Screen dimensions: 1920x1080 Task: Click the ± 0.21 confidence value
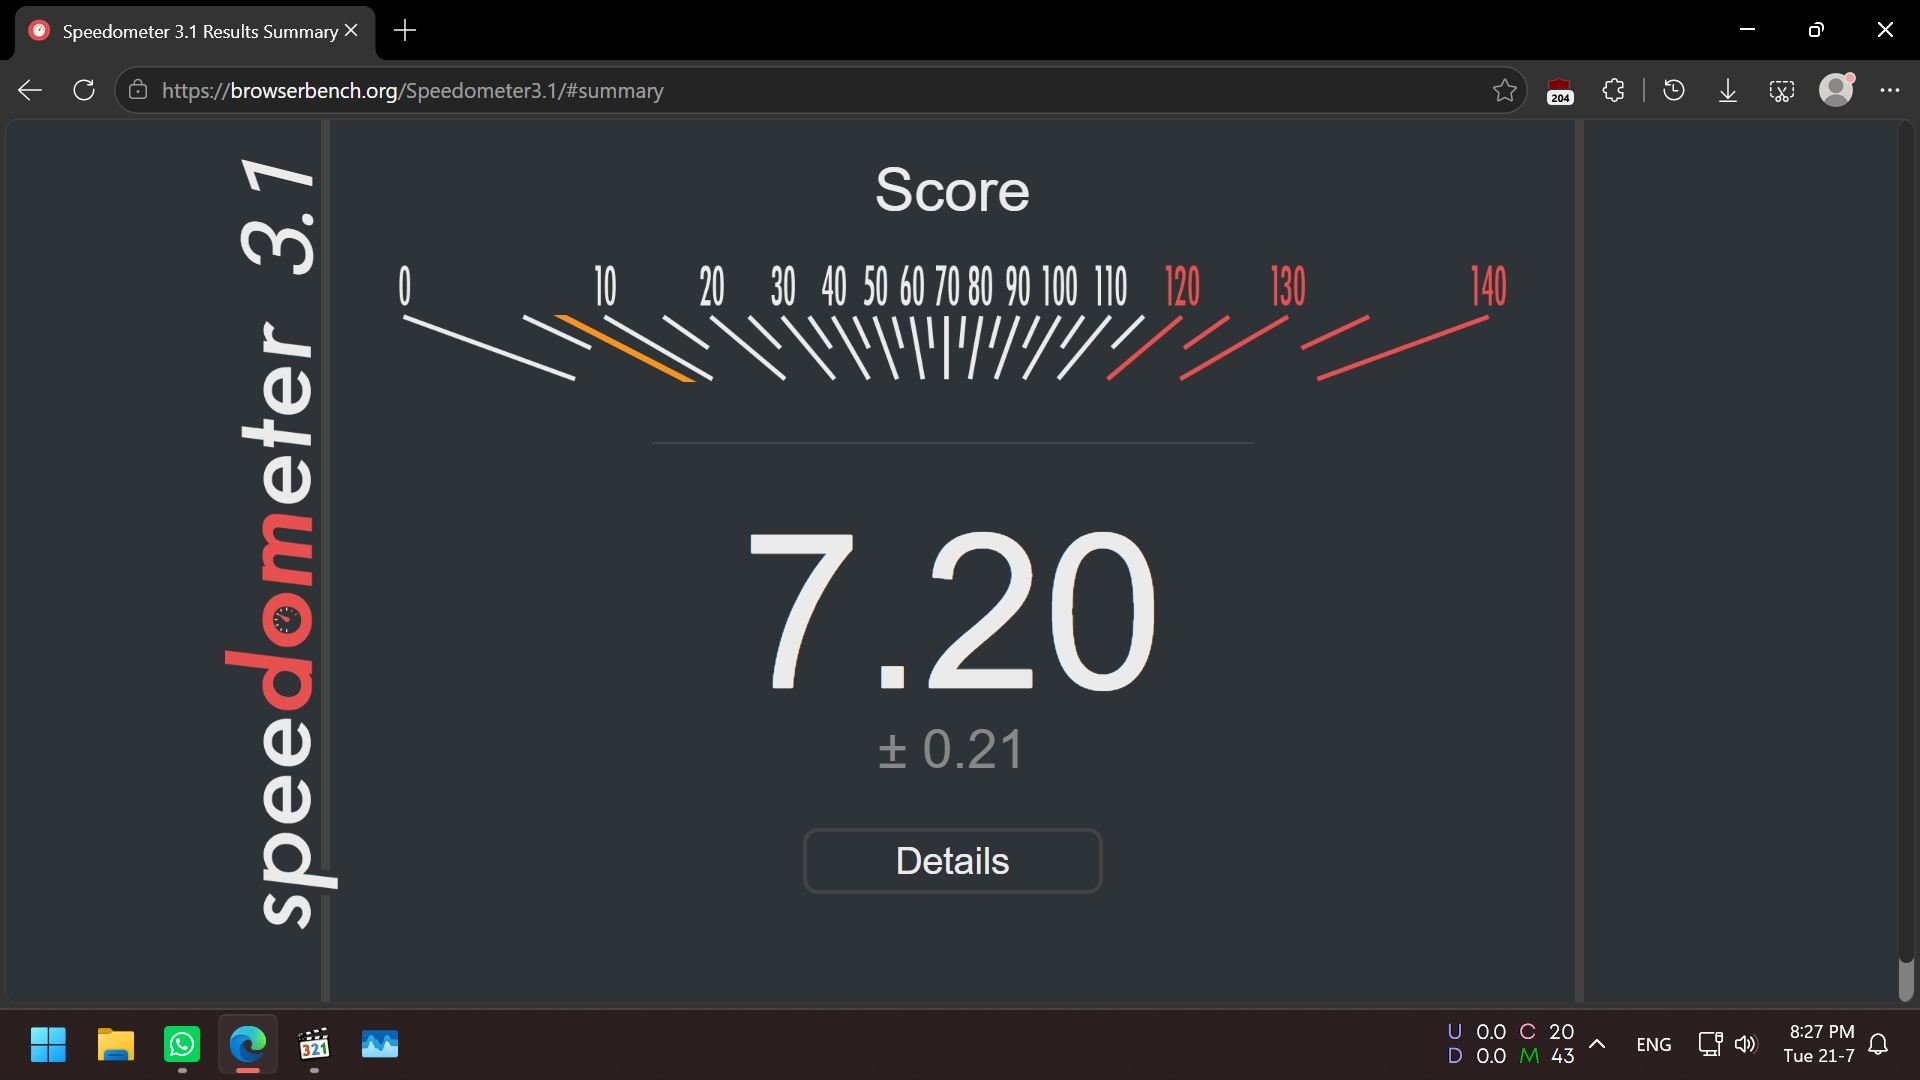(x=951, y=749)
